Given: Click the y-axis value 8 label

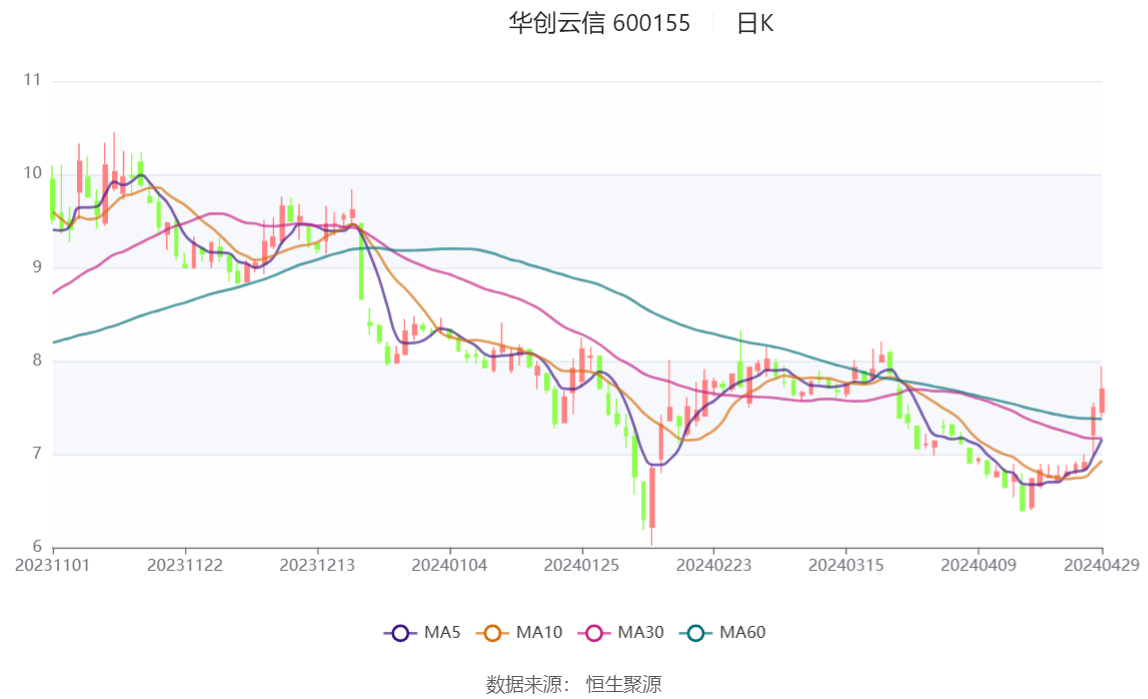Looking at the screenshot, I should coord(37,360).
